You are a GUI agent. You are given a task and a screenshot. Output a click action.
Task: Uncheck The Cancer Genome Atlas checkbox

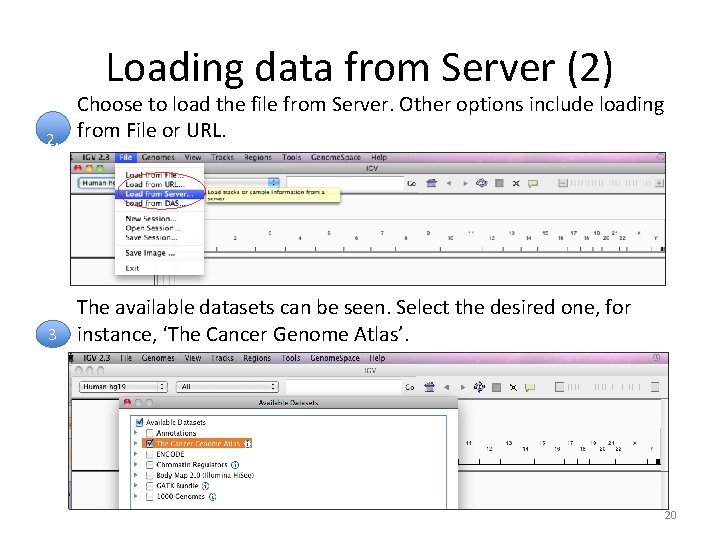149,444
